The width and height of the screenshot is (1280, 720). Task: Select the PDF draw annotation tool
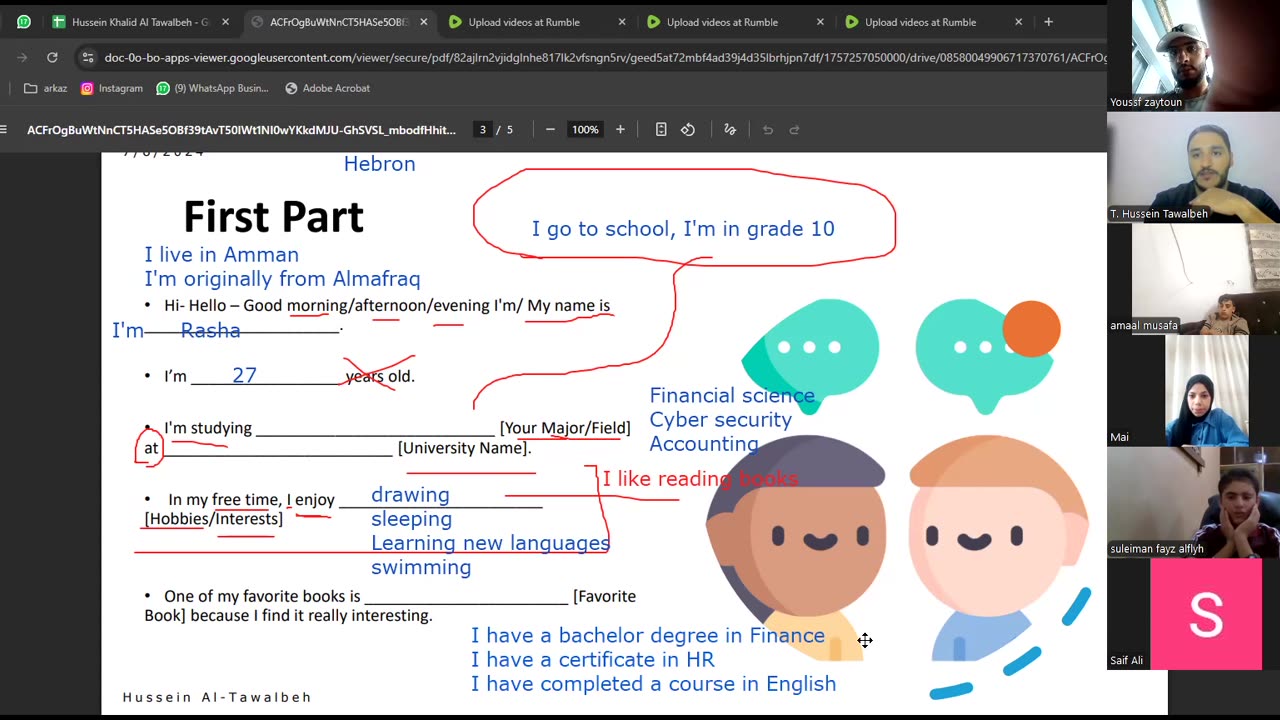point(730,130)
